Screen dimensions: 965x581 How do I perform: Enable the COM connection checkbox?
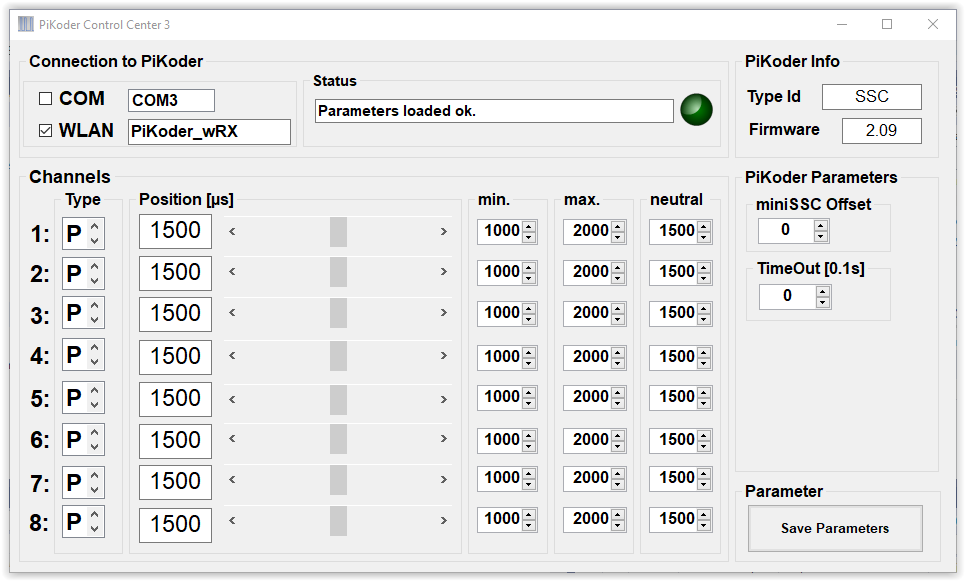pos(46,98)
